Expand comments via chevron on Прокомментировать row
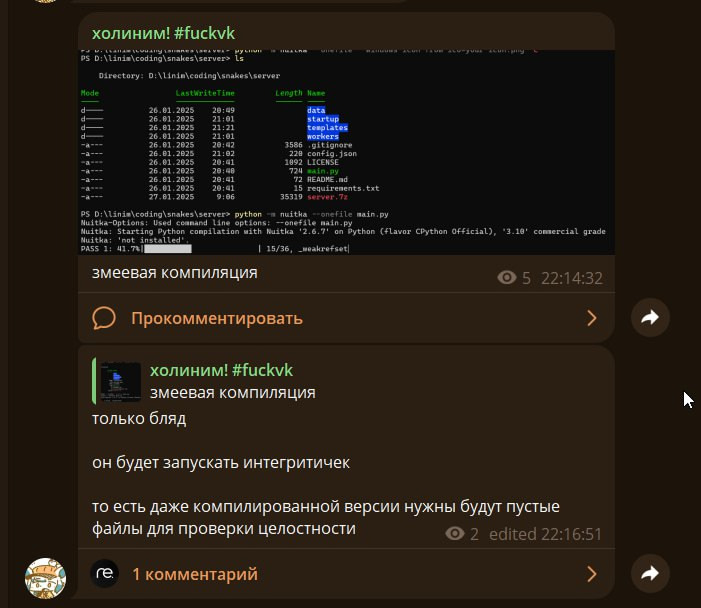The height and width of the screenshot is (608, 701). pos(591,318)
